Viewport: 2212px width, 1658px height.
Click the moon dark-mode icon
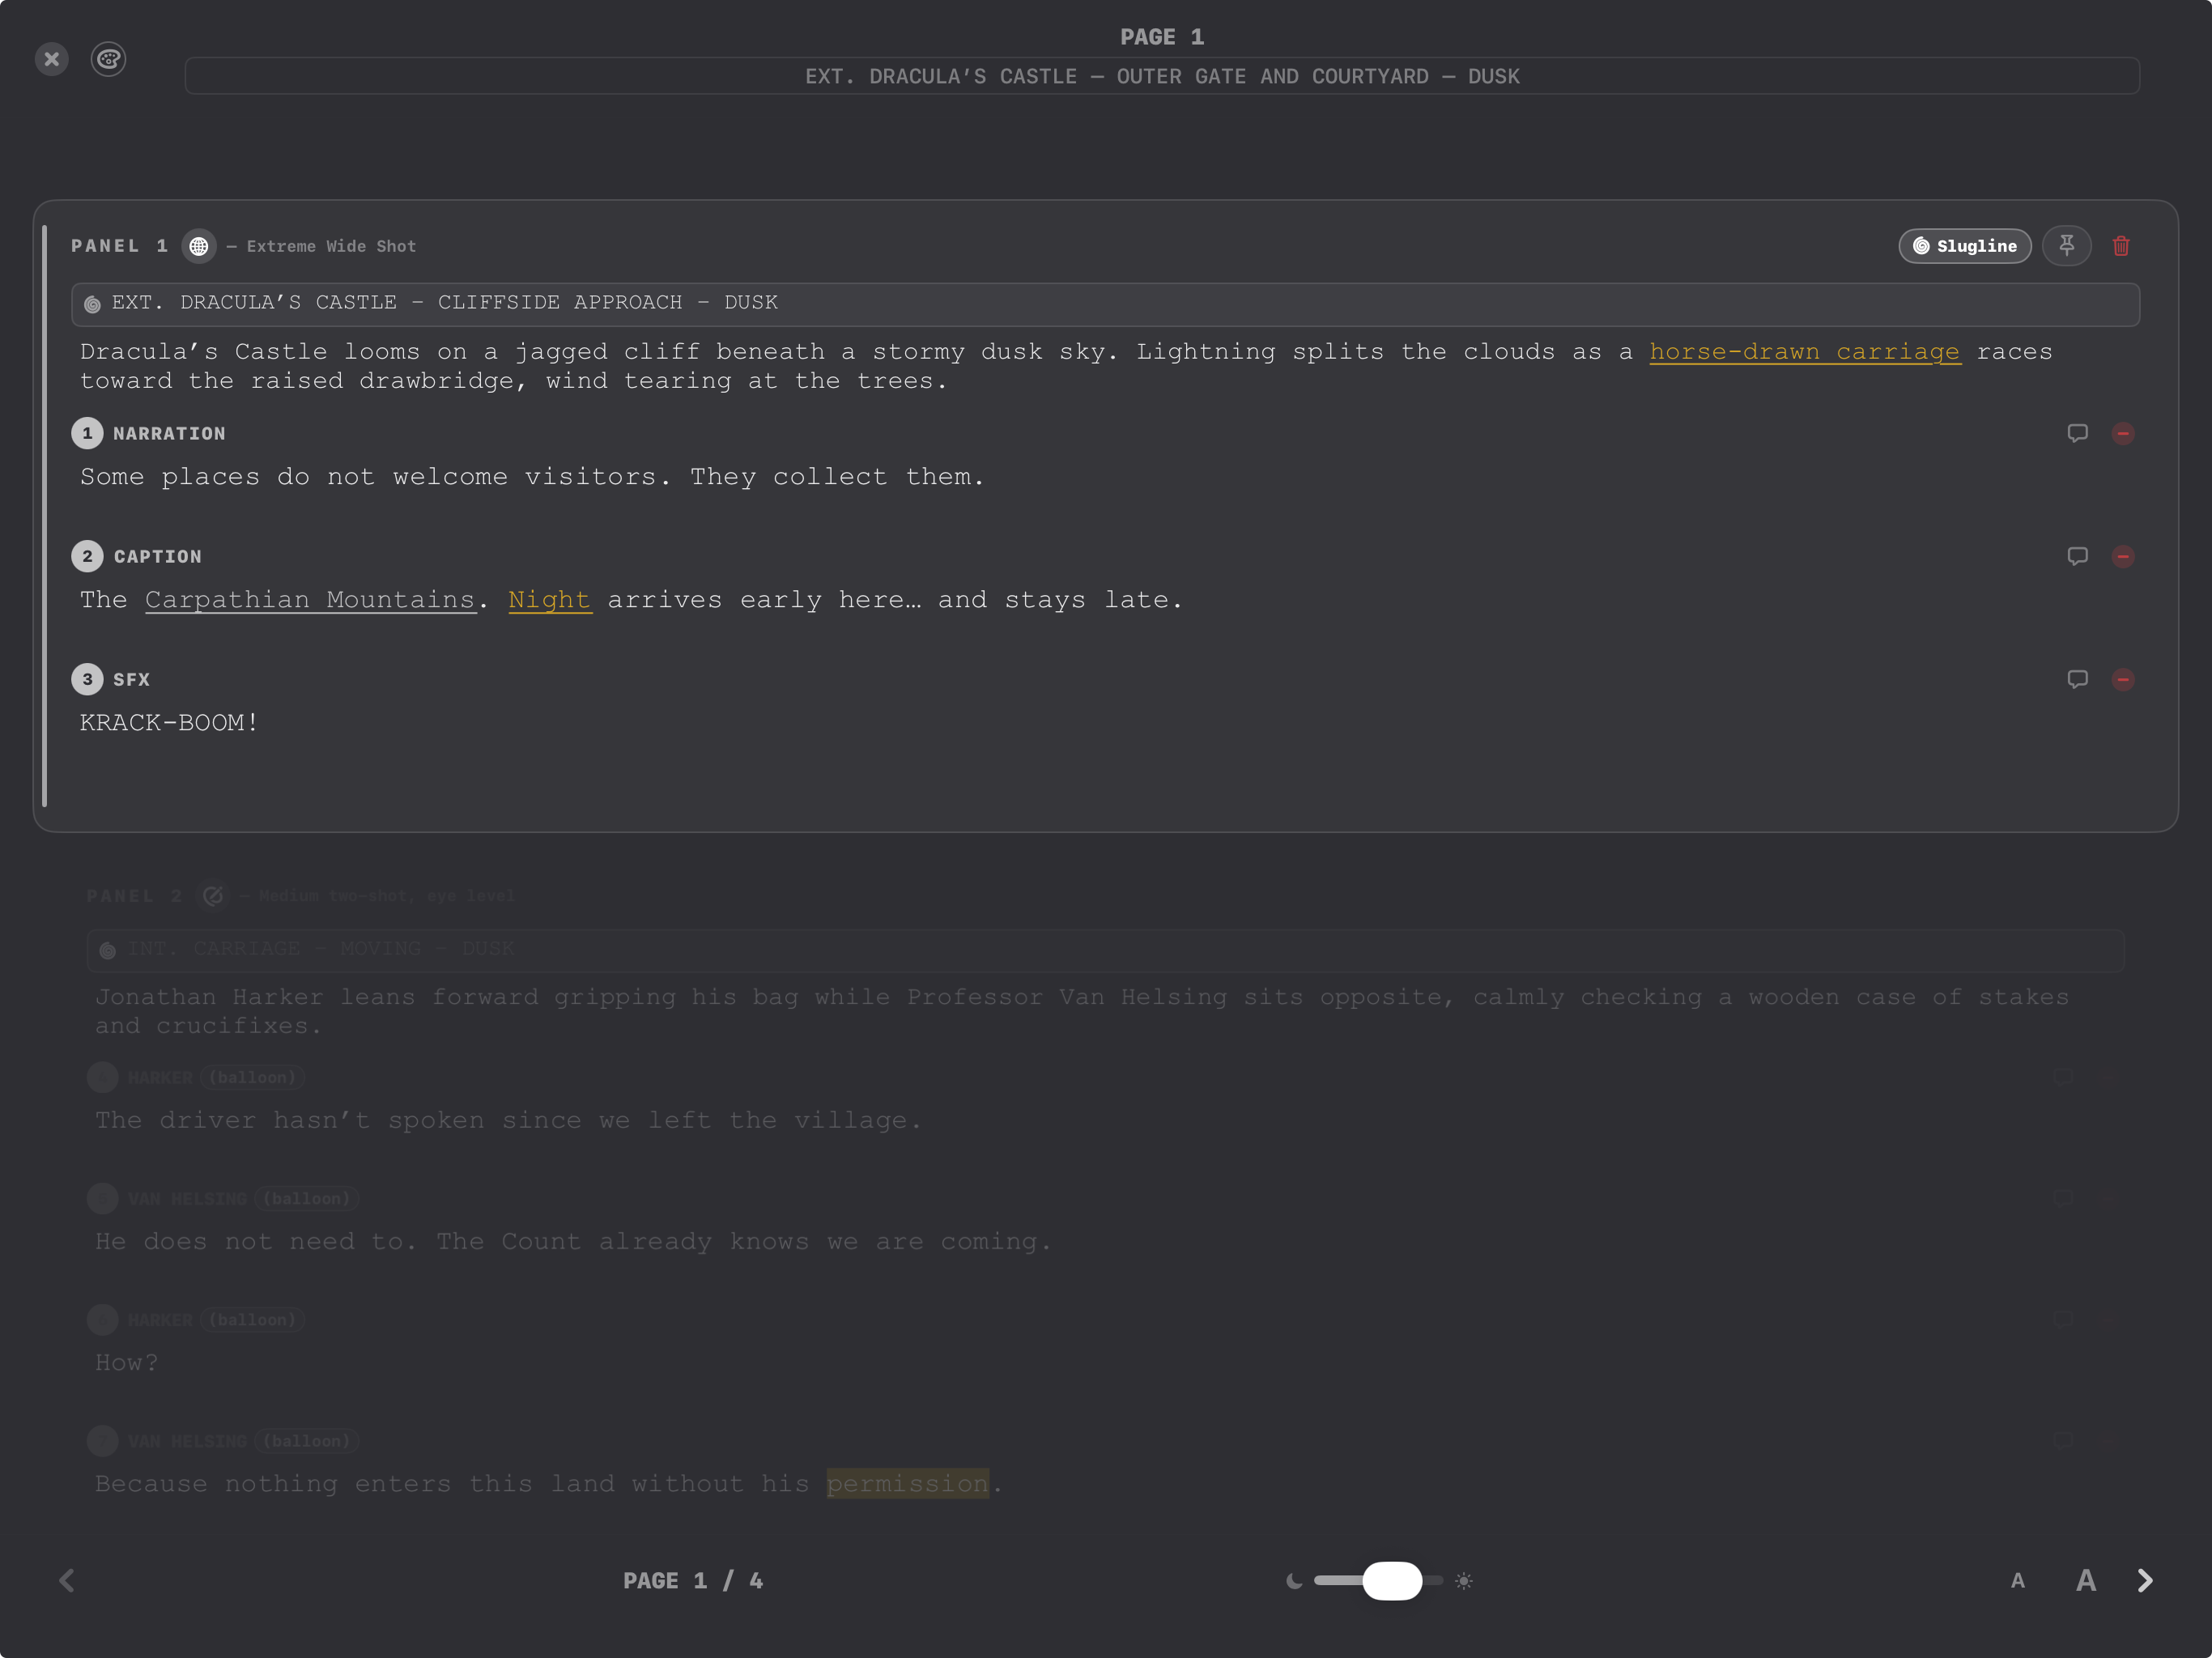(1294, 1580)
